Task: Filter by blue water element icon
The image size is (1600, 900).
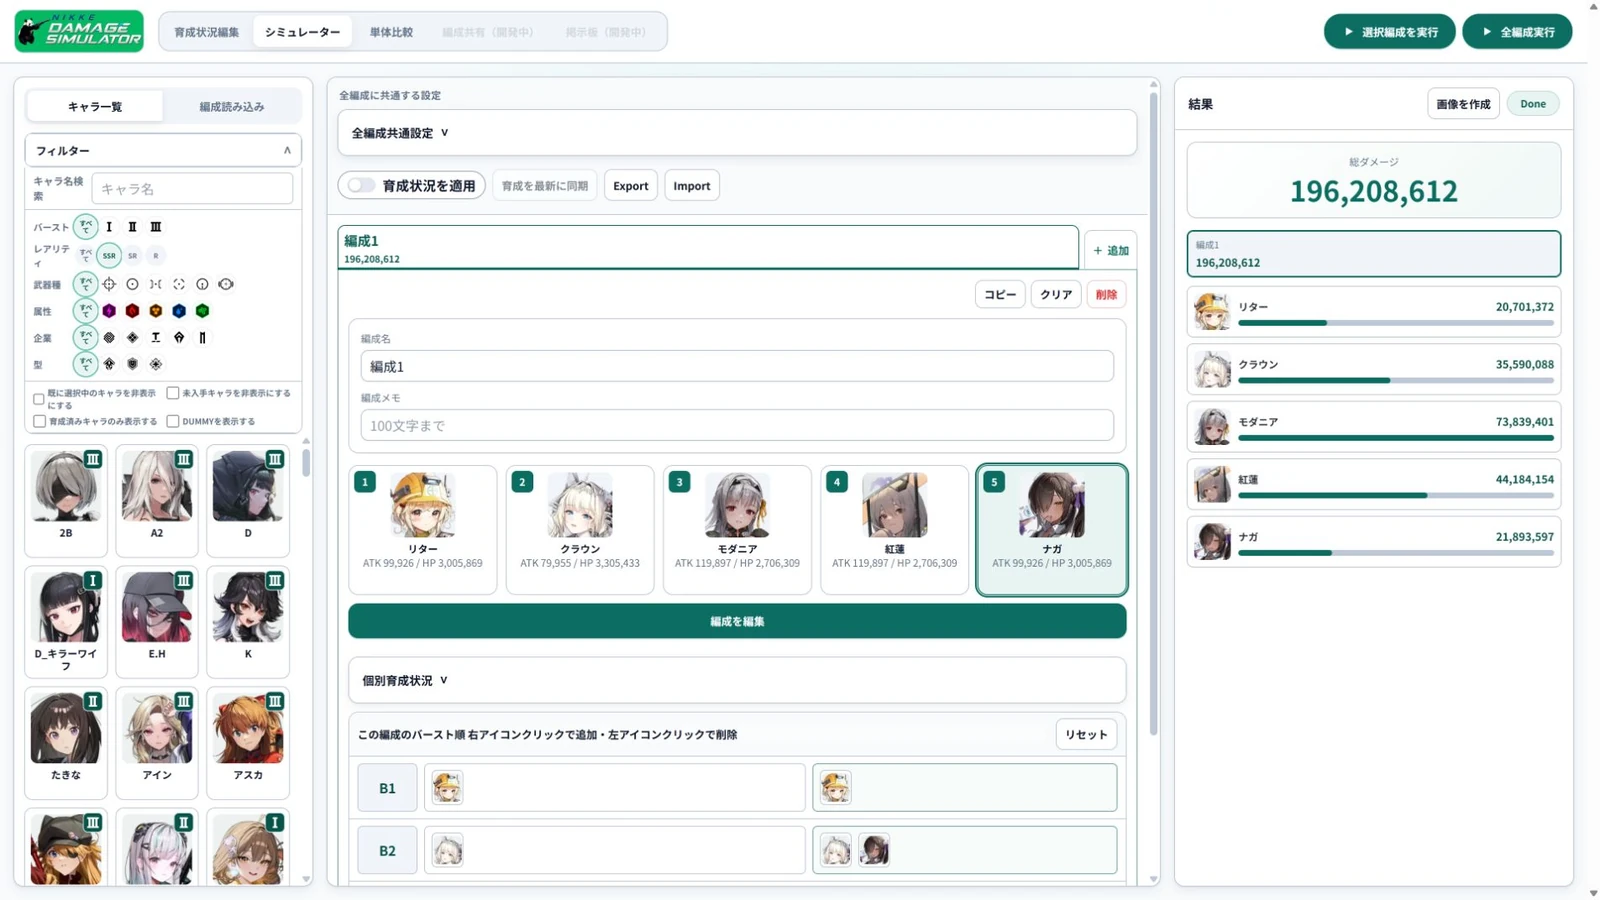Action: [x=179, y=311]
